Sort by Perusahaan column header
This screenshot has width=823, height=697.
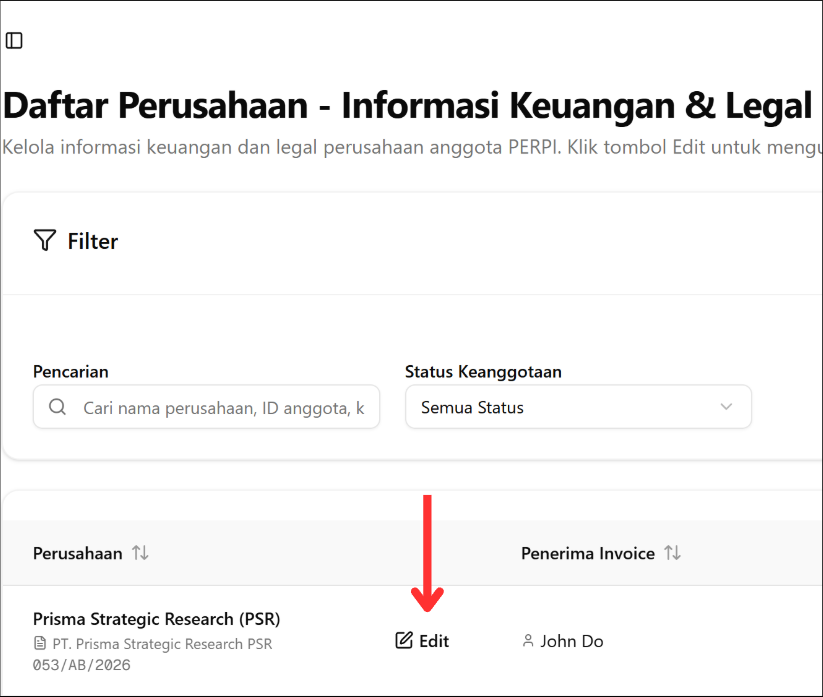coord(78,553)
